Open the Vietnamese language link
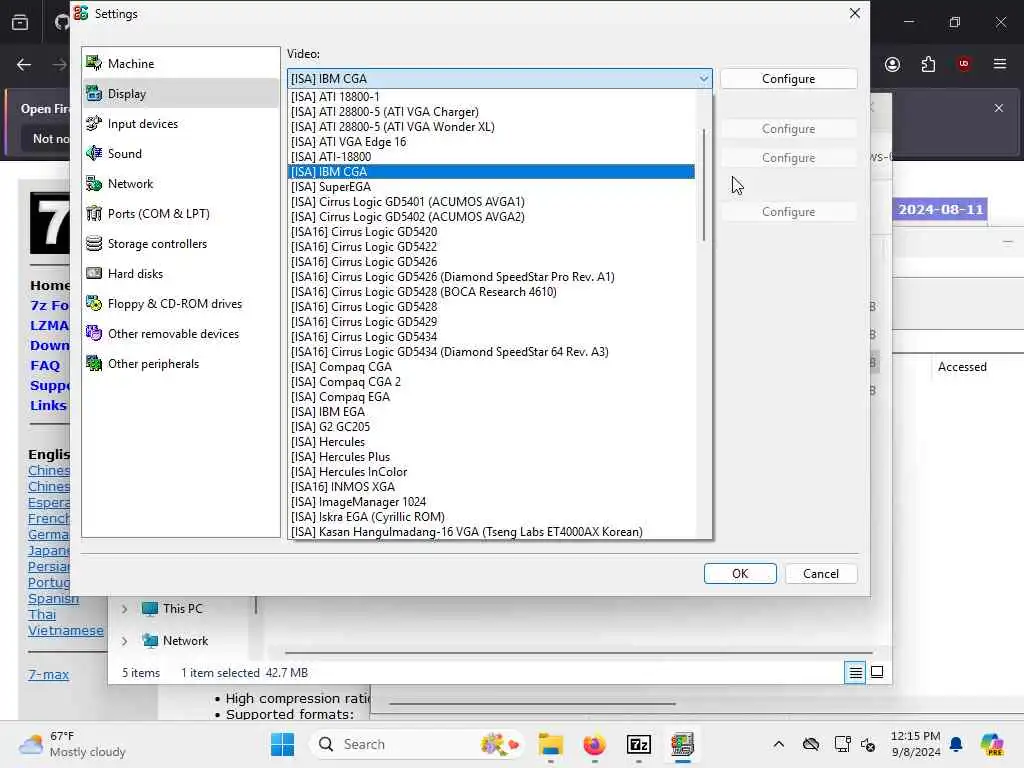1024x768 pixels. (65, 631)
